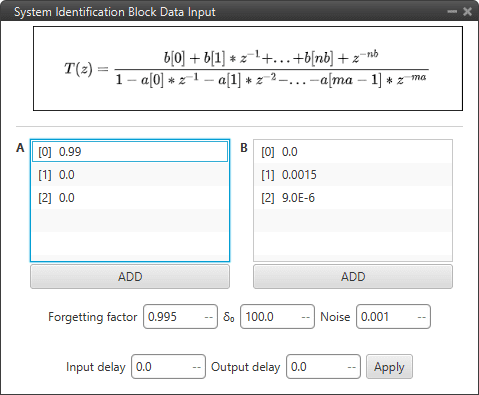Select A coefficient row [2] 0.0
The height and width of the screenshot is (395, 479).
click(130, 198)
